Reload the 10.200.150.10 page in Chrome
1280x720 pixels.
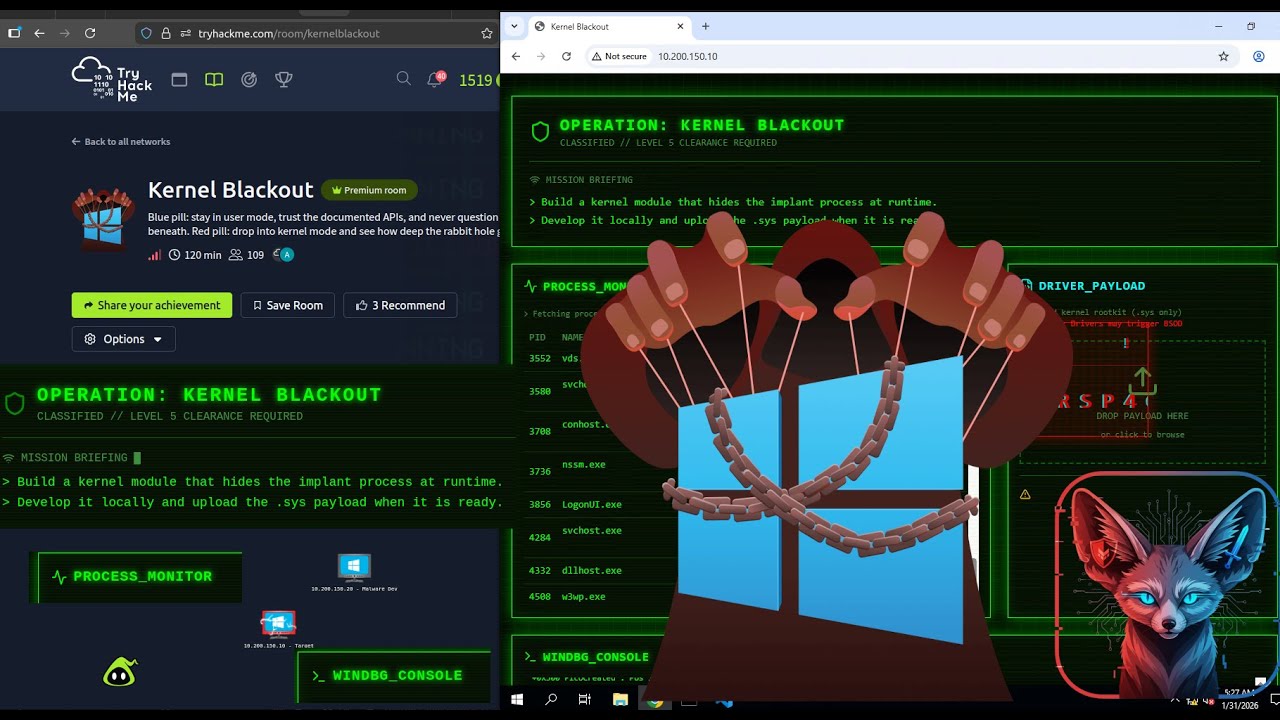tap(566, 56)
